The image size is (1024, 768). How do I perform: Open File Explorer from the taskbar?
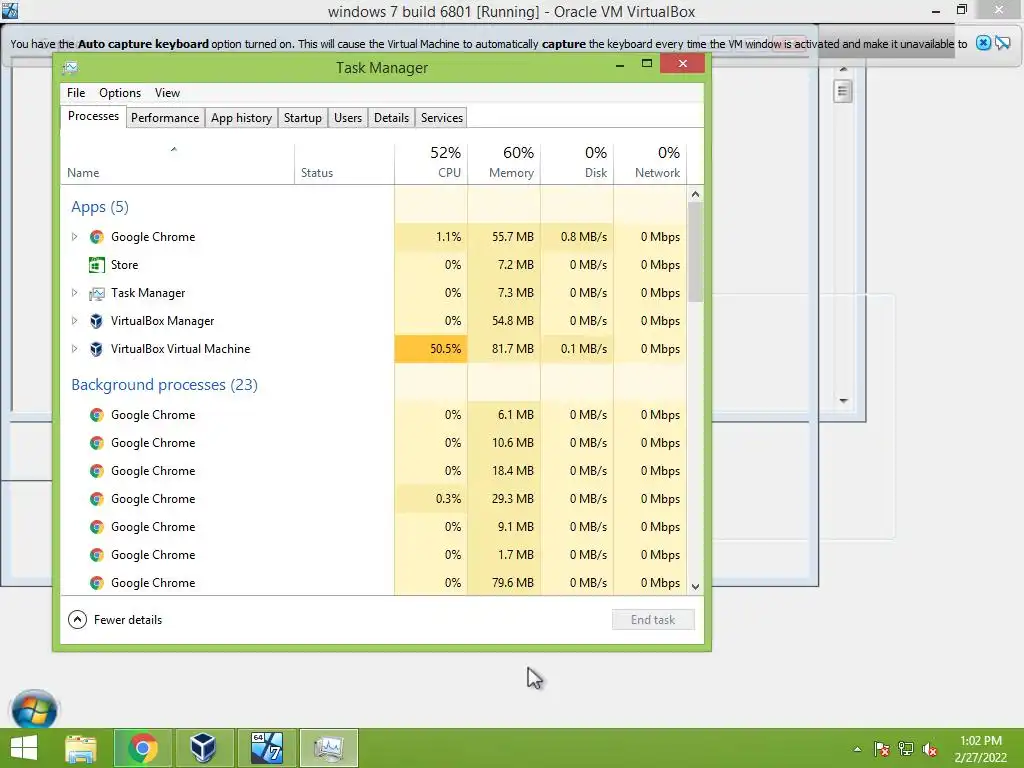pos(81,748)
